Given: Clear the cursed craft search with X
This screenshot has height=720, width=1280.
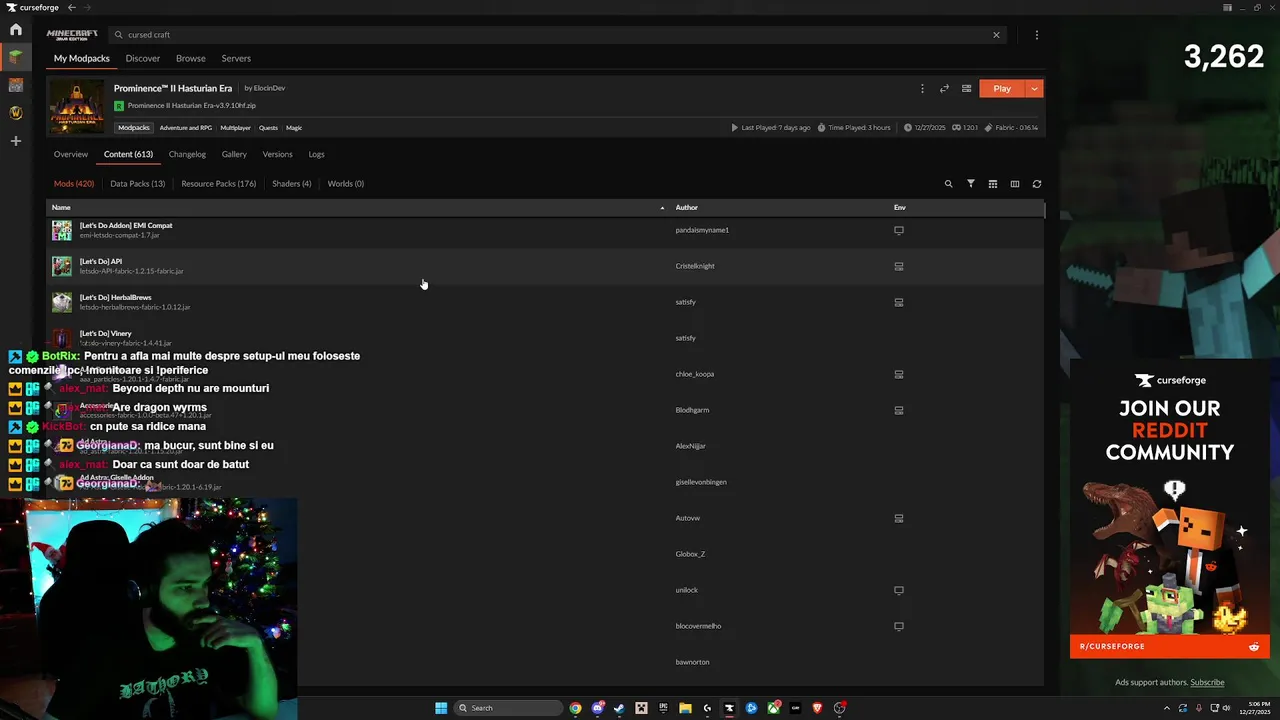Looking at the screenshot, I should pyautogui.click(x=996, y=35).
